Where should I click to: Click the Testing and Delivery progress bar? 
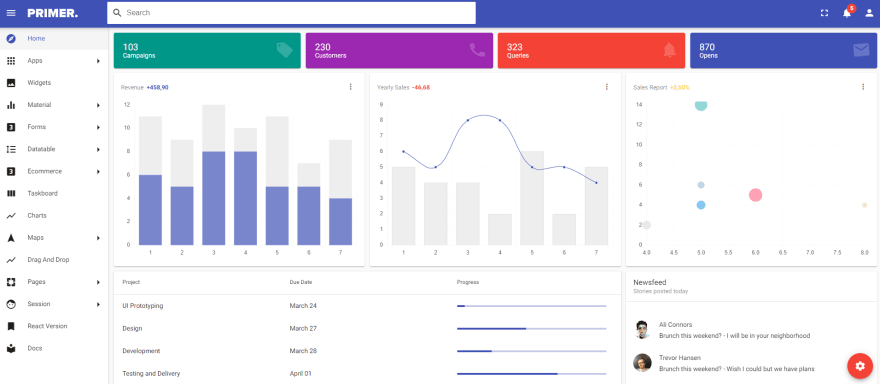point(532,373)
